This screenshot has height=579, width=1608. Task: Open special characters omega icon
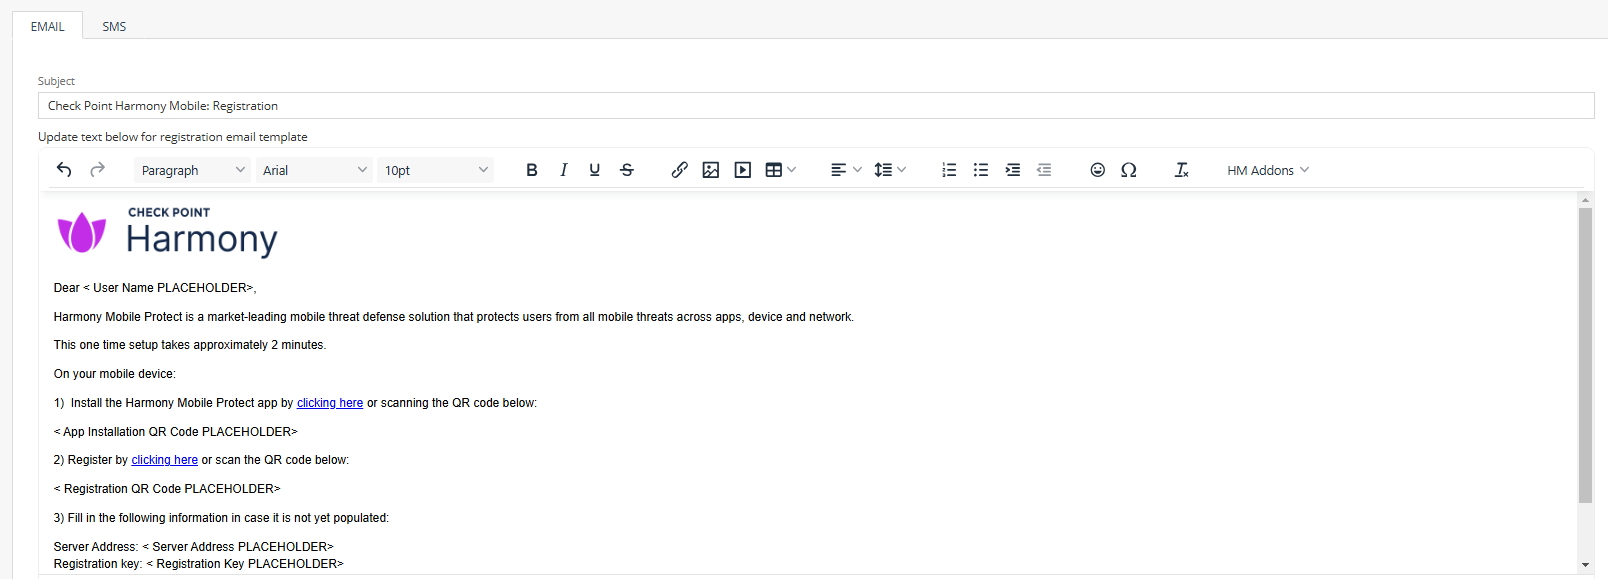coord(1129,170)
